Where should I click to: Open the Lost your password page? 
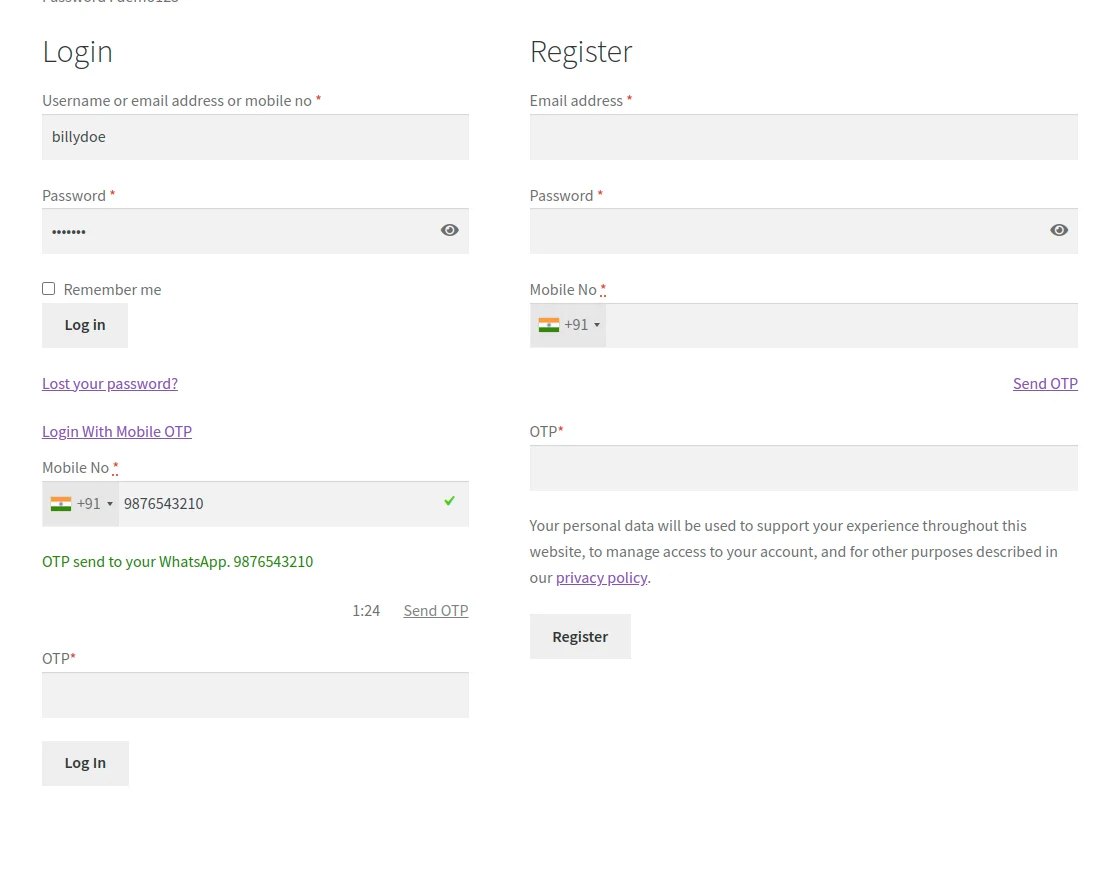pos(109,383)
